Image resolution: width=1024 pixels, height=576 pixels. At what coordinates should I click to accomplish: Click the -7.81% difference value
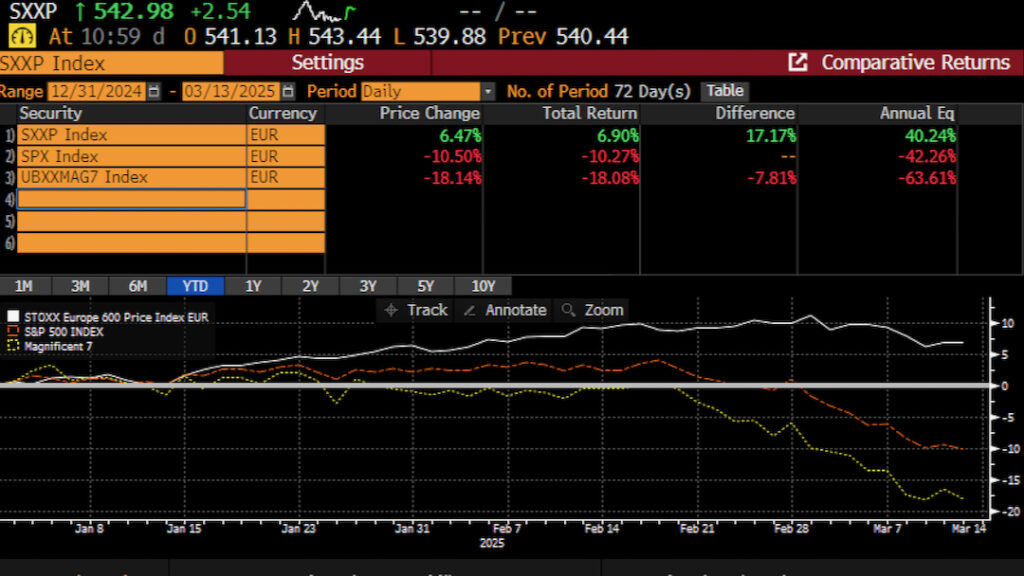tap(772, 178)
